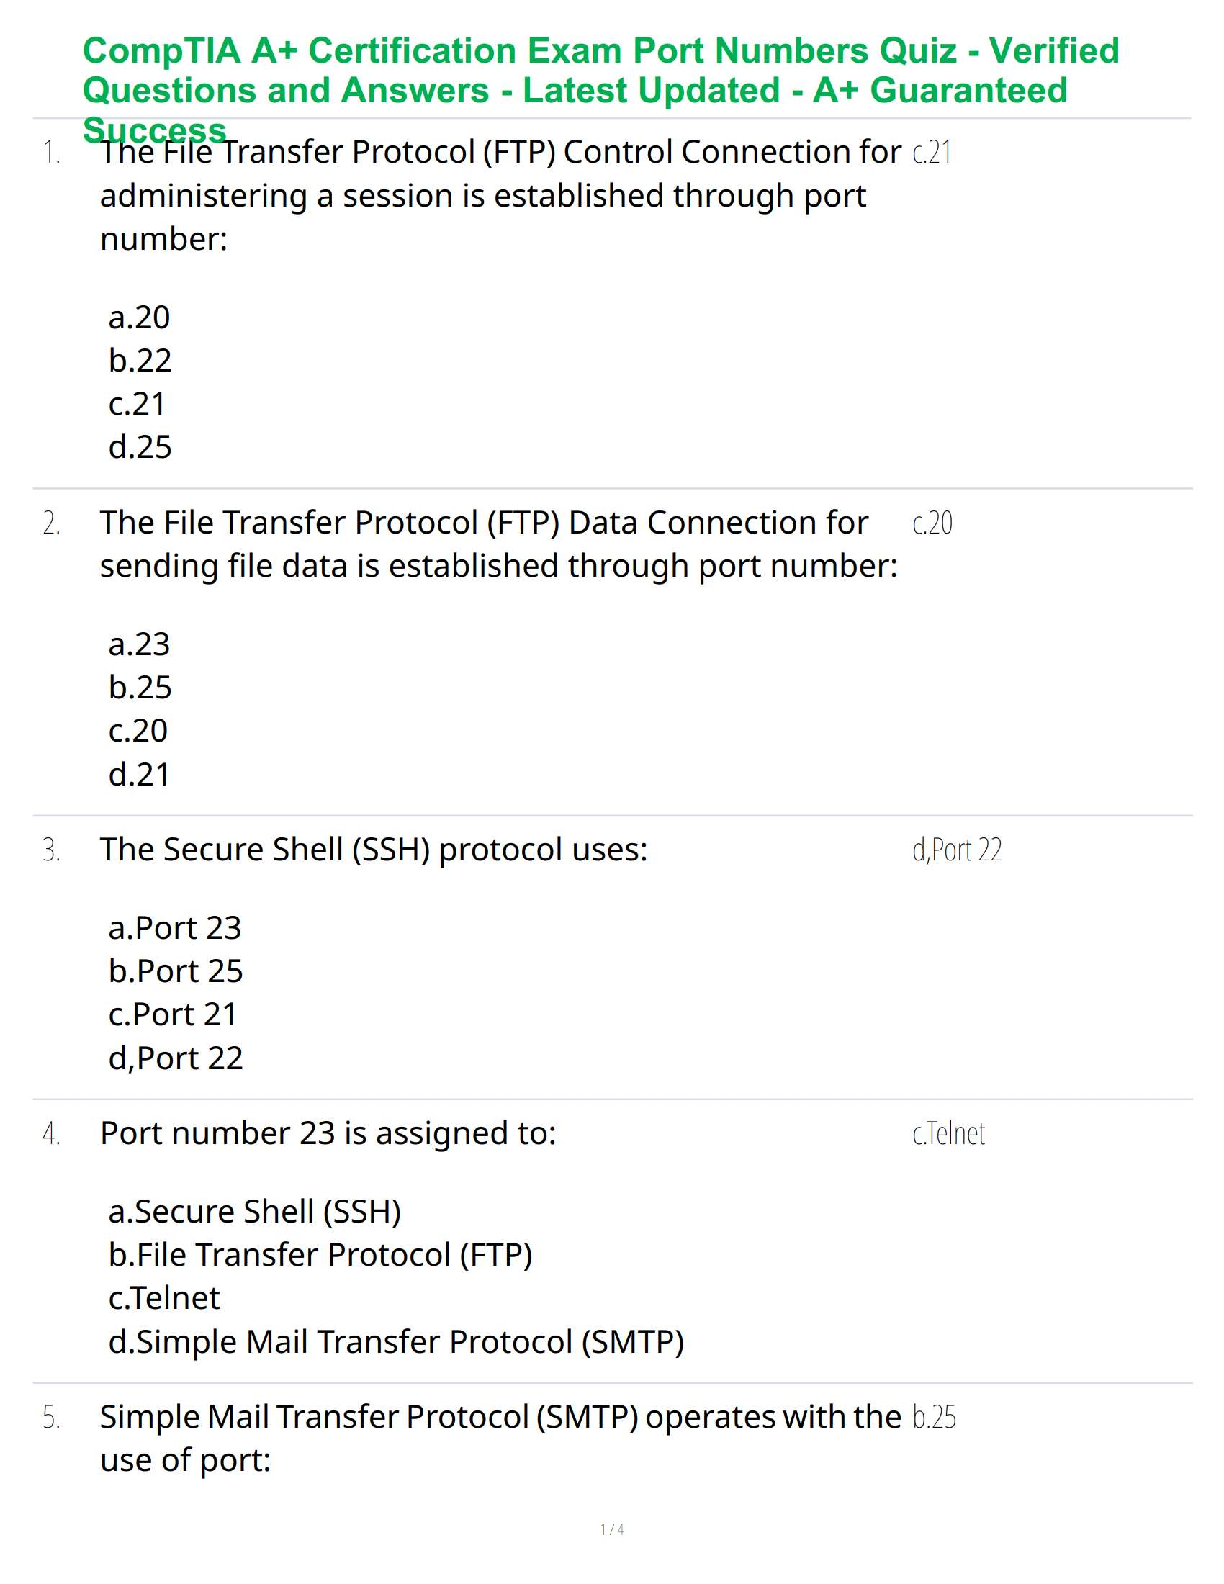Click the green CompTIA A+ quiz title
This screenshot has width=1224, height=1584.
(600, 70)
